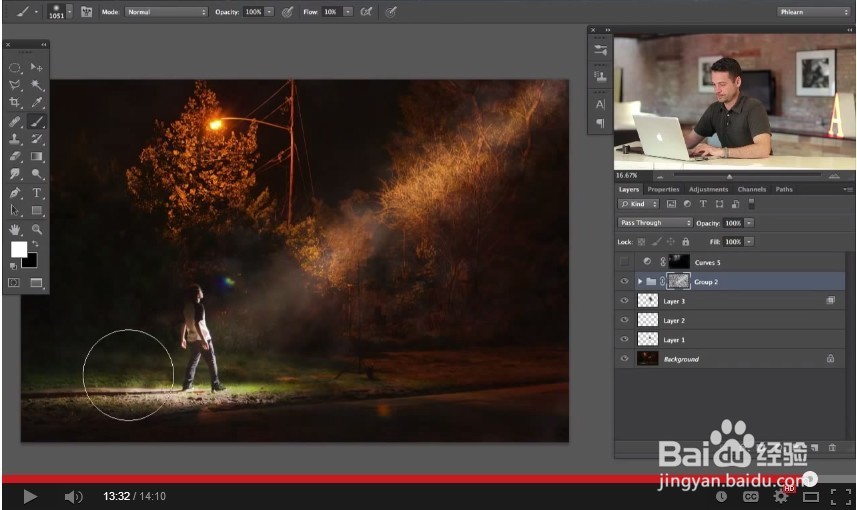Enable airbrush mode
857x510 pixels.
tap(366, 11)
